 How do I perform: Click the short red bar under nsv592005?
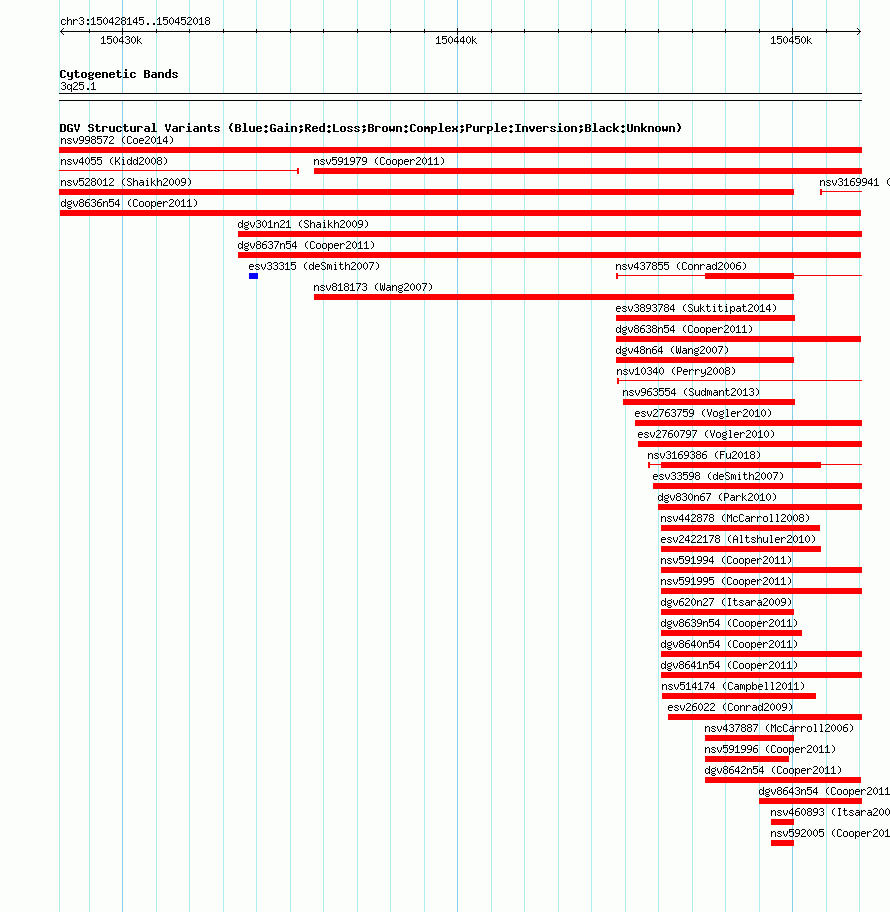(x=782, y=843)
